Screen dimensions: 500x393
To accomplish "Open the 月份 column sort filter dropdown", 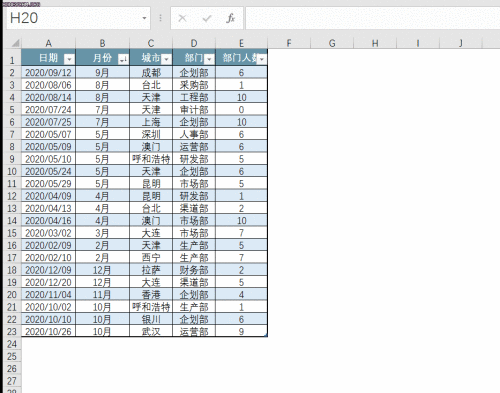I will click(123, 59).
